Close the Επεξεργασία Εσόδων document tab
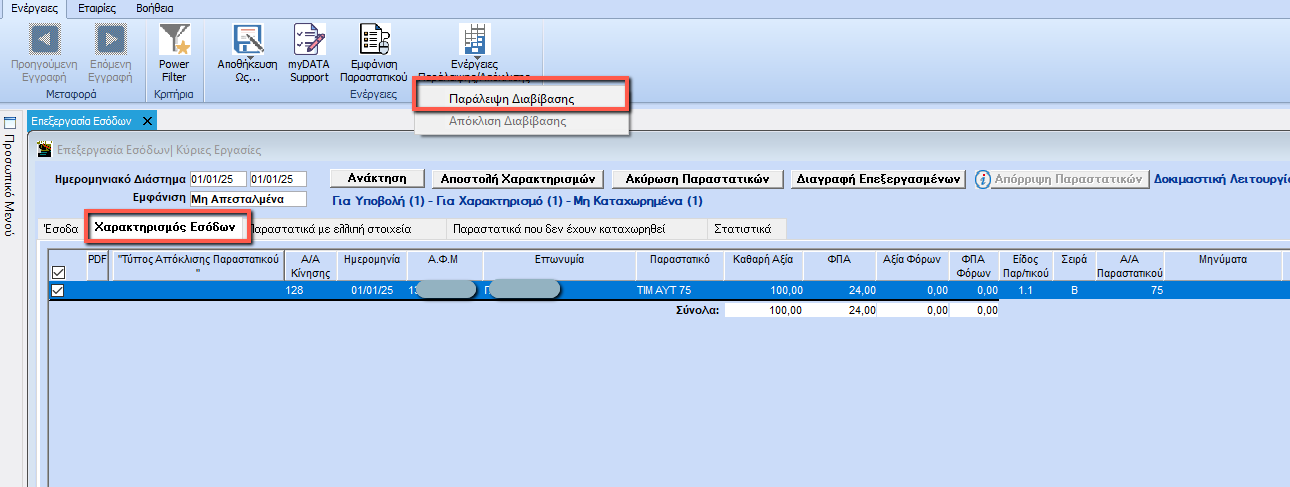 pyautogui.click(x=146, y=121)
